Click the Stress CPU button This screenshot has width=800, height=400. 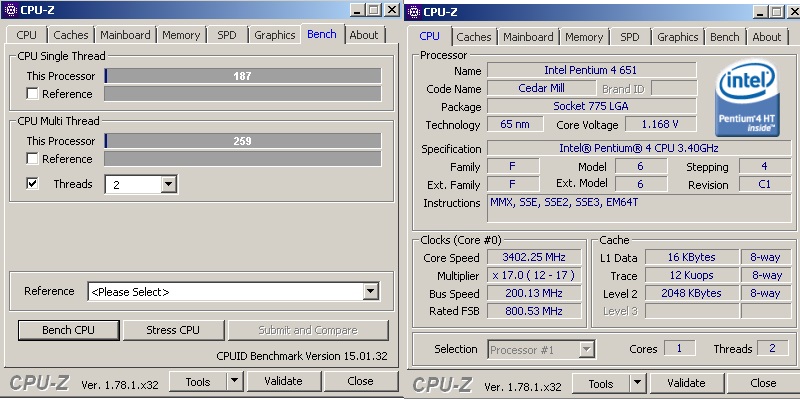pyautogui.click(x=173, y=330)
